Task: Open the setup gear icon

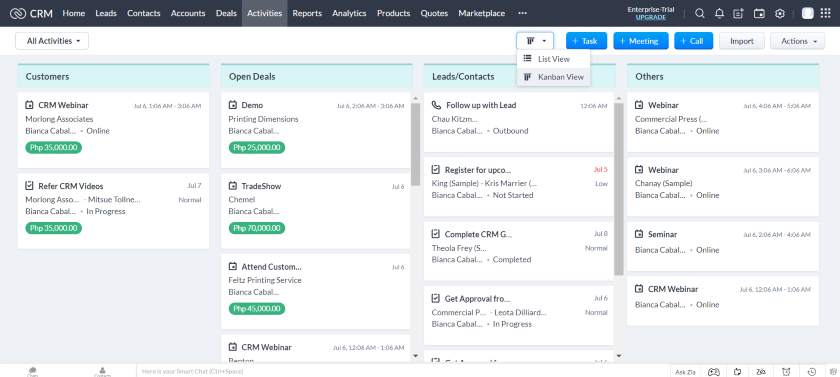Action: point(779,13)
